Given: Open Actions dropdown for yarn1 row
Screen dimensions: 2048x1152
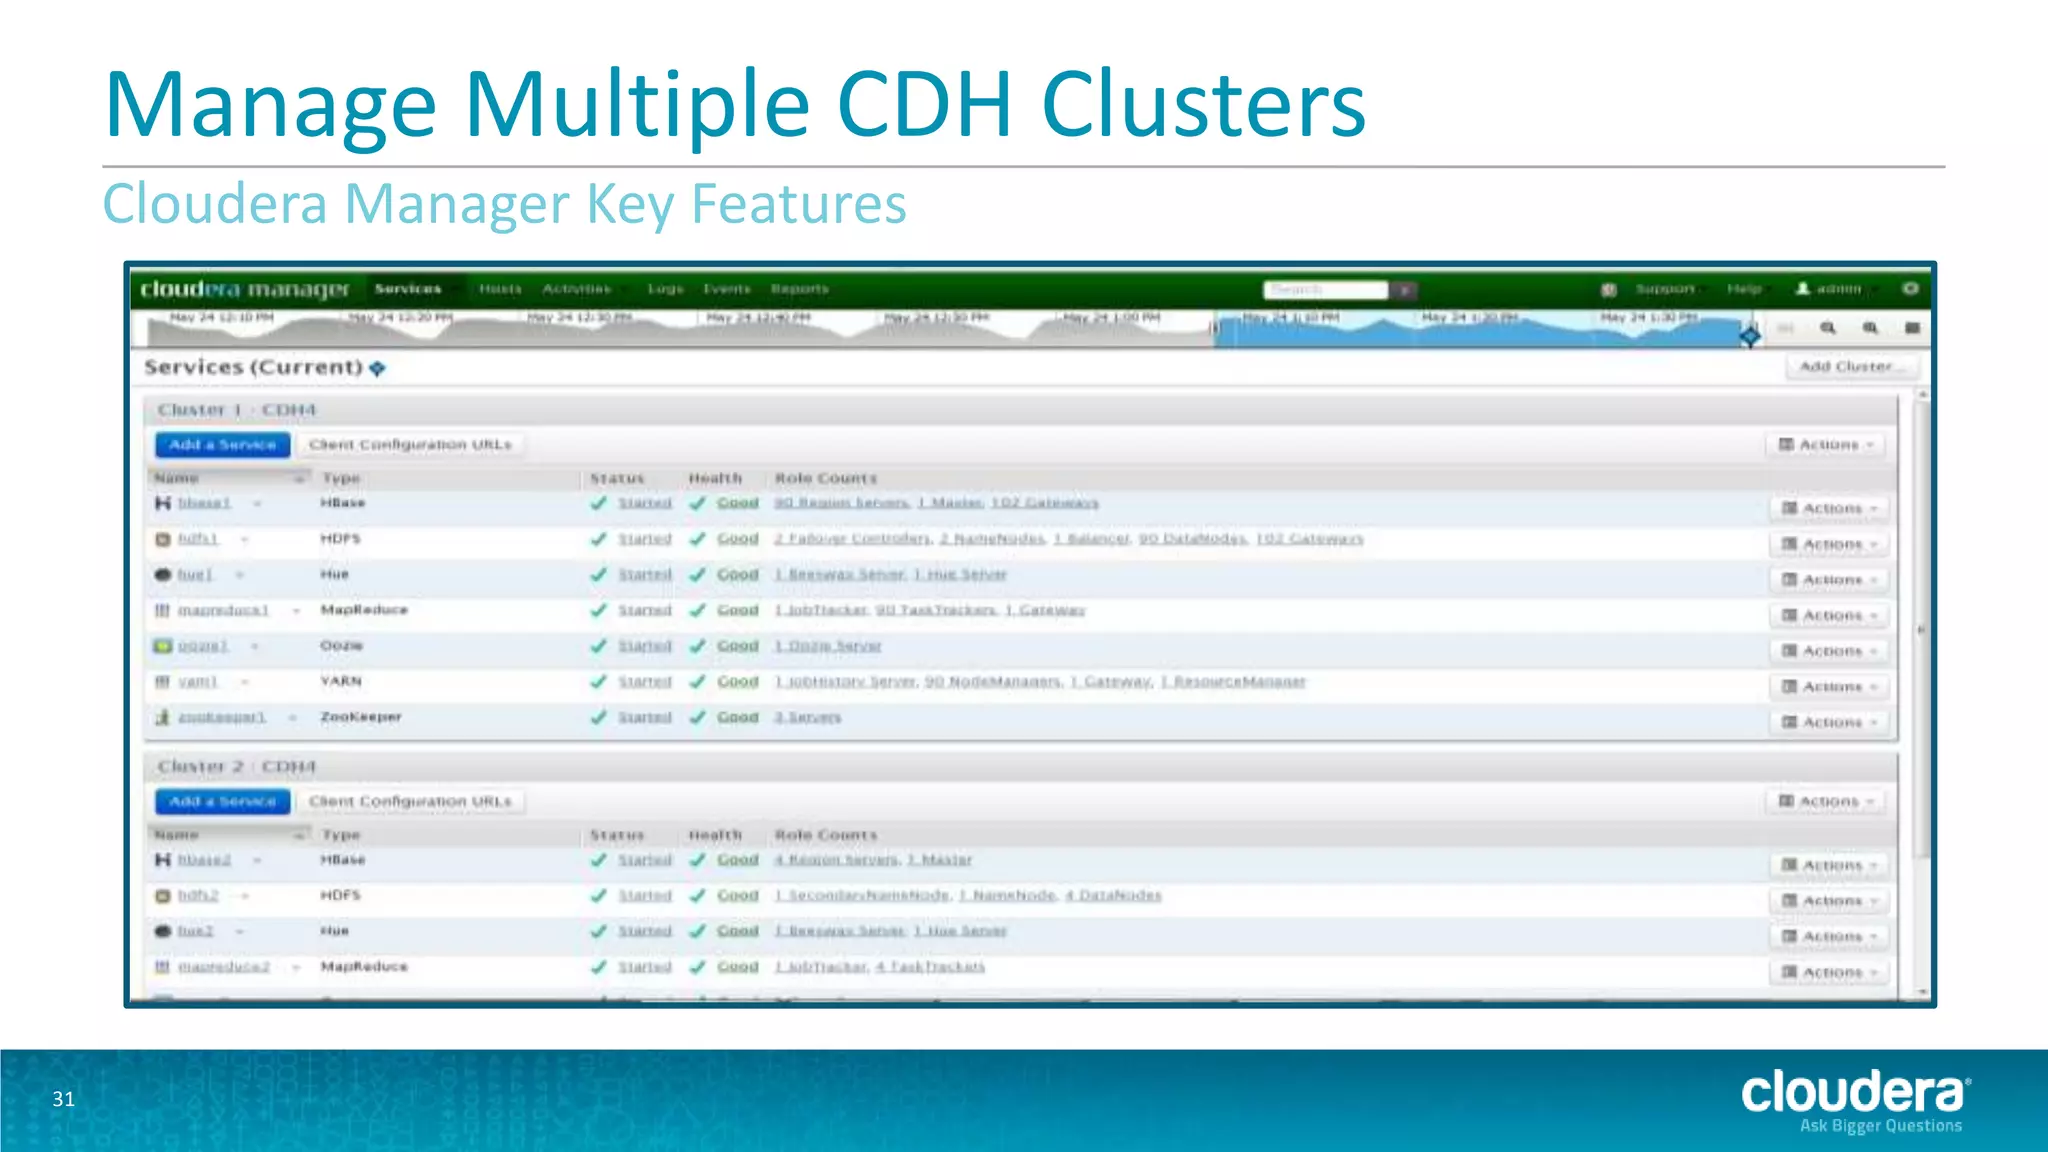Looking at the screenshot, I should [x=1830, y=686].
